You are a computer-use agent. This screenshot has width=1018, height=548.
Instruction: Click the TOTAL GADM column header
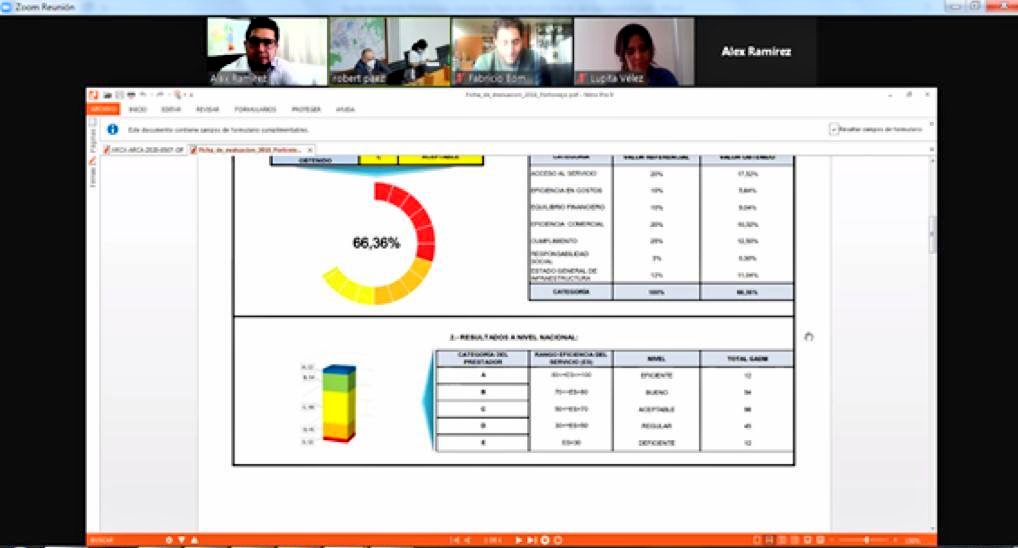pyautogui.click(x=747, y=358)
